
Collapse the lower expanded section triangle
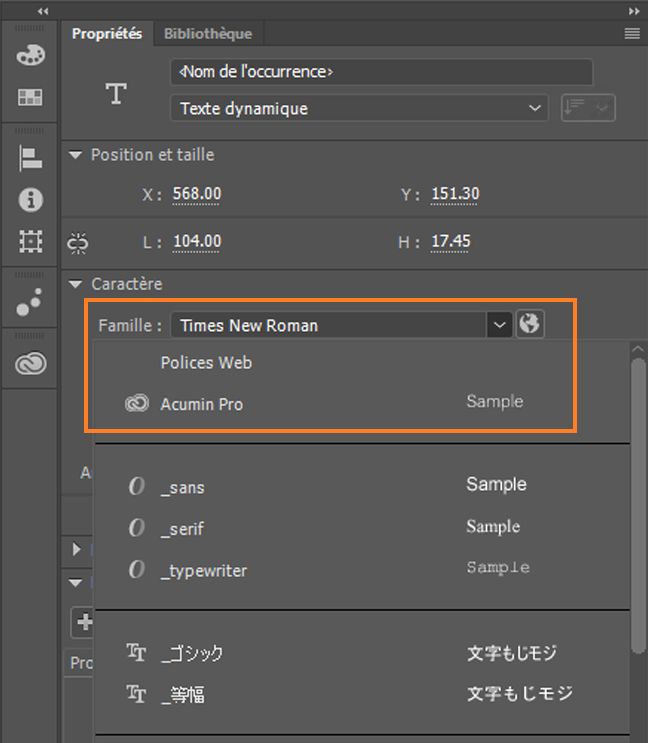point(75,583)
